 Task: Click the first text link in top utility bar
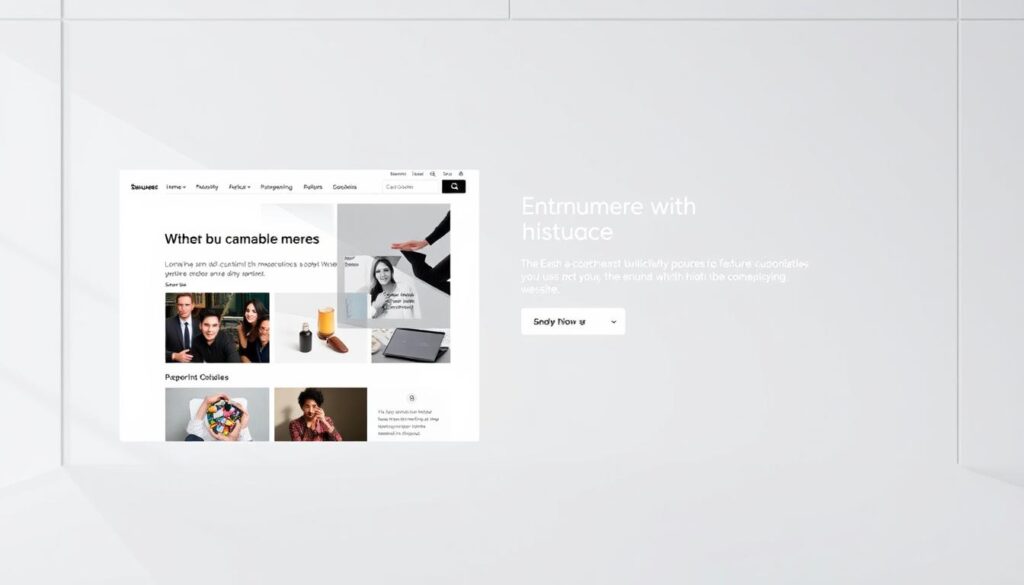pos(398,174)
